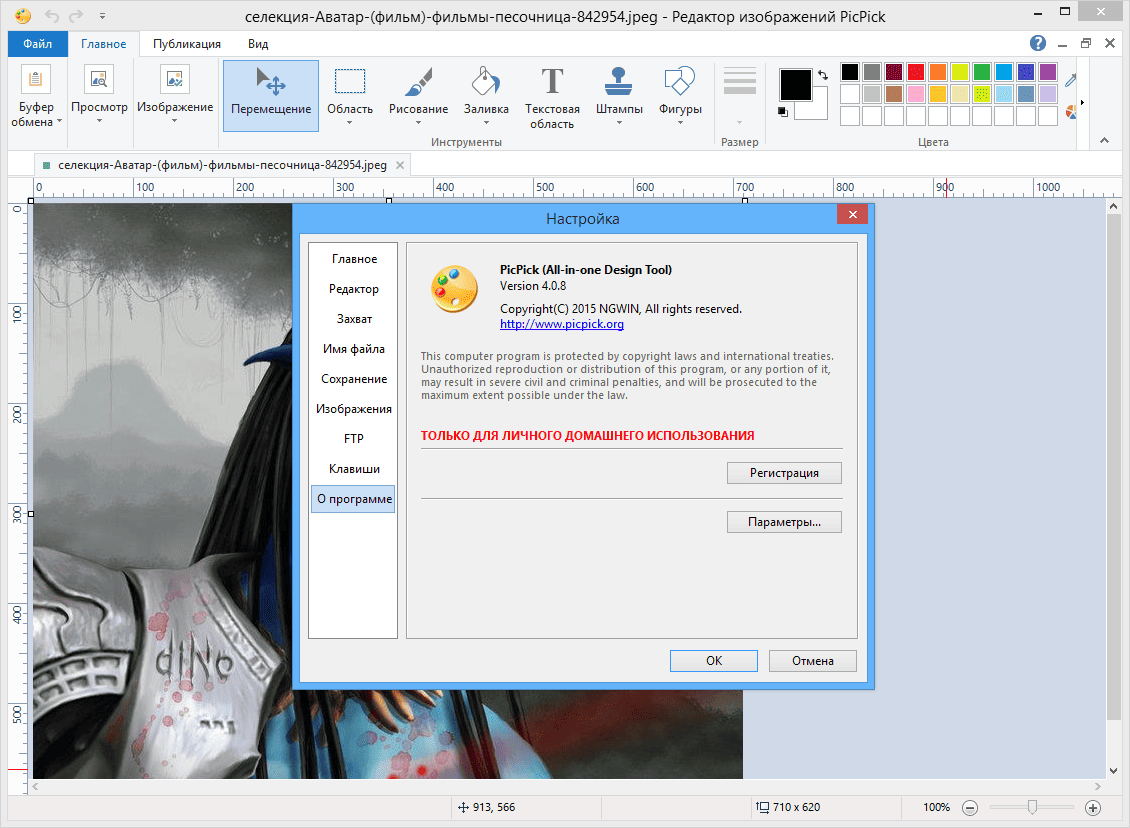Open the FTP settings category

click(x=354, y=439)
